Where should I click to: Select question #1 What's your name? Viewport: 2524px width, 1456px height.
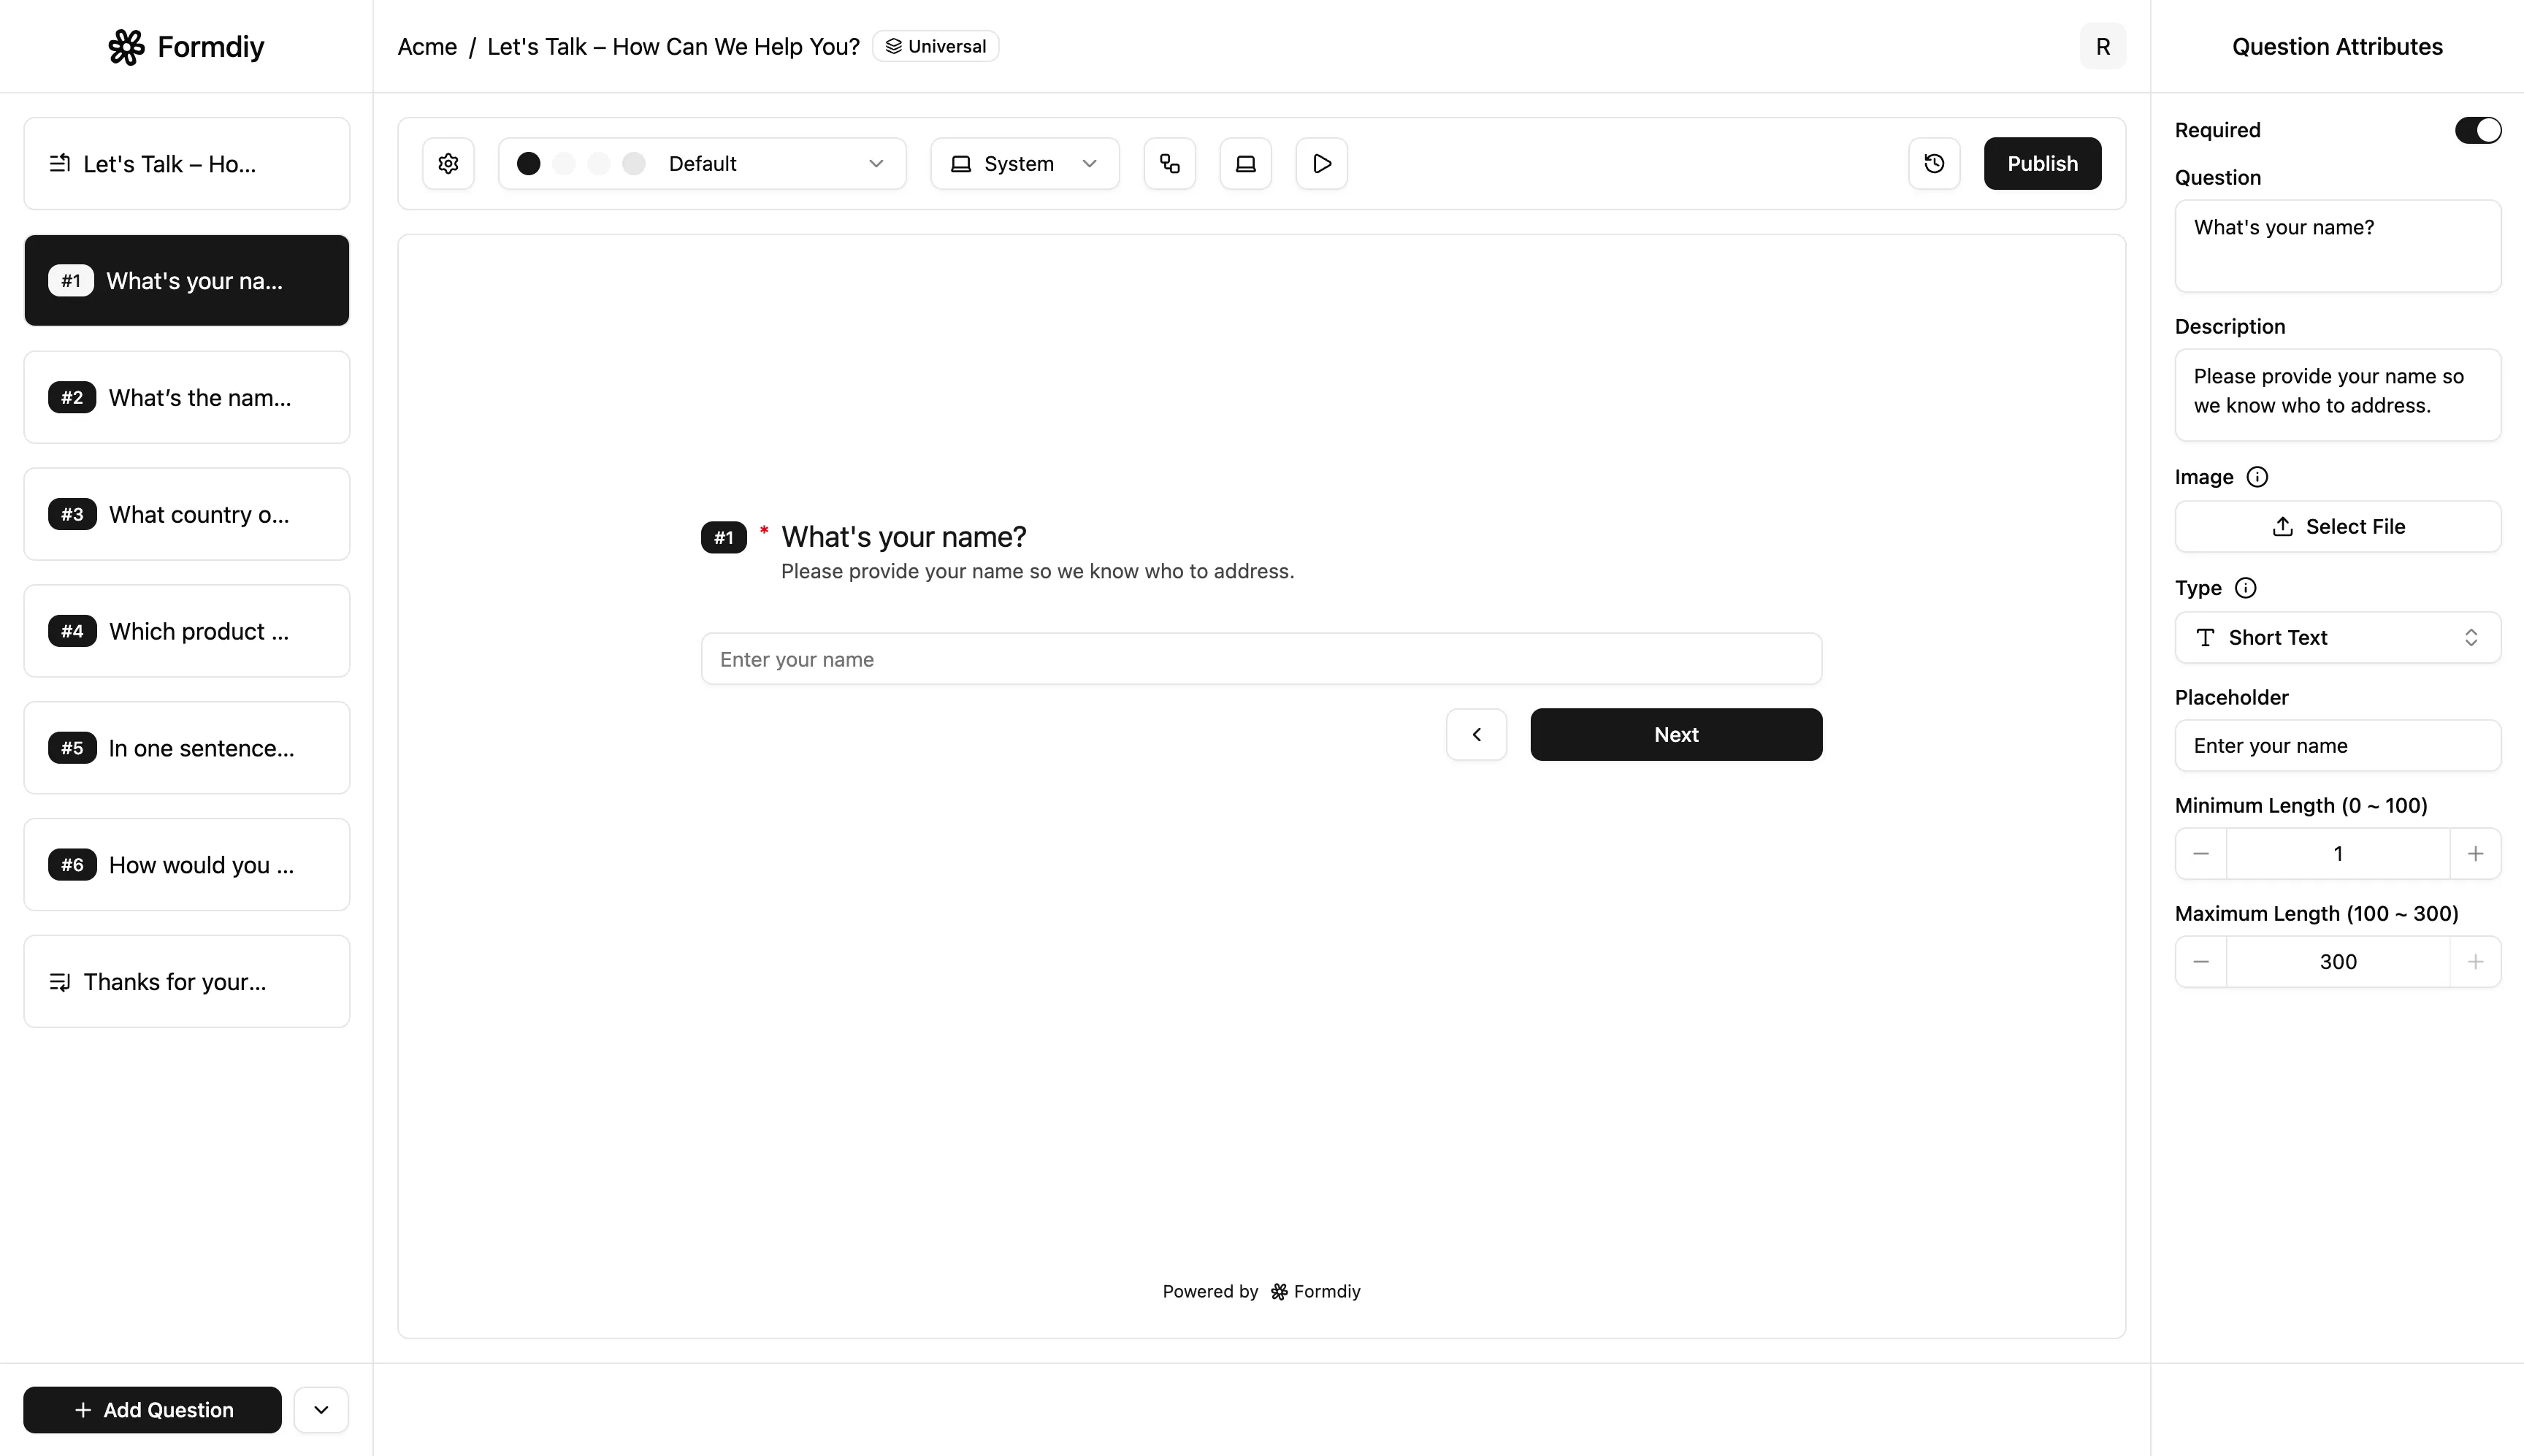[x=187, y=281]
